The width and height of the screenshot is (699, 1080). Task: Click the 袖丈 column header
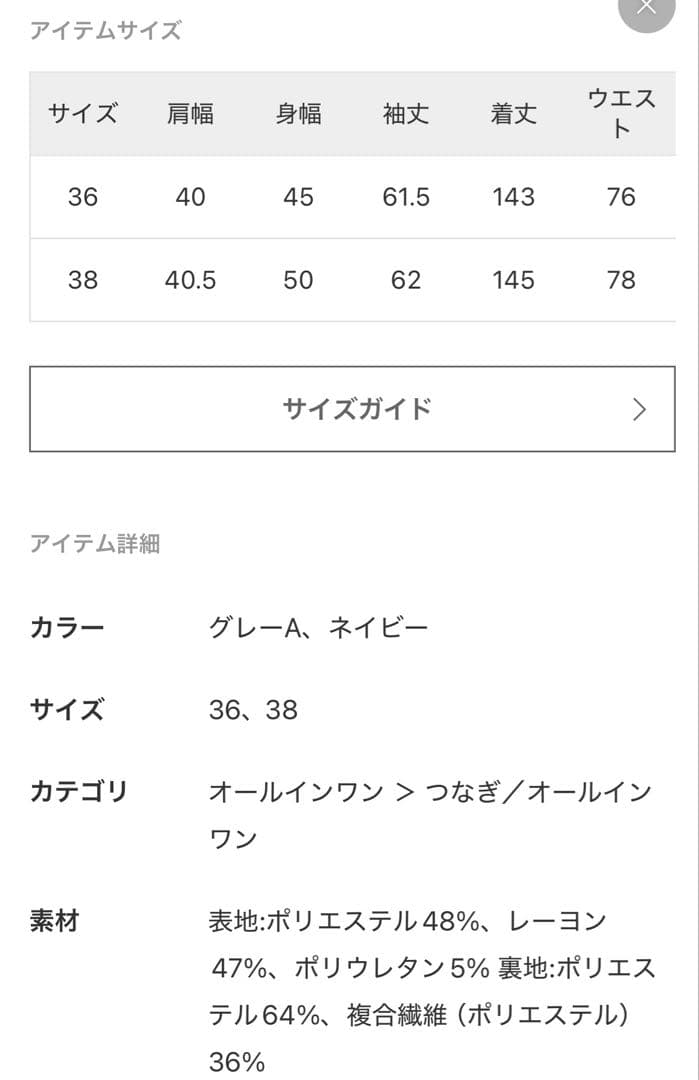point(405,114)
